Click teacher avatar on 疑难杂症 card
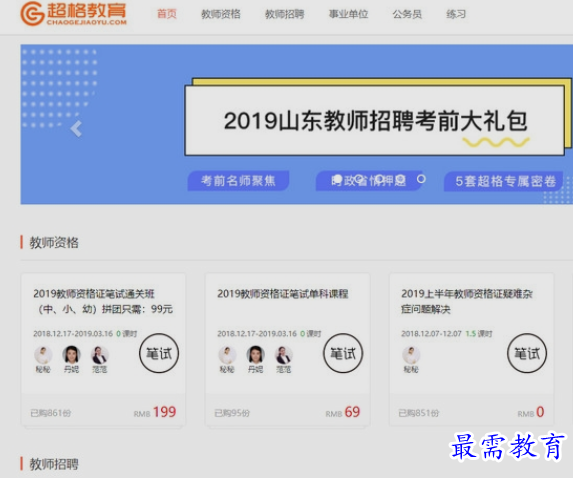This screenshot has height=478, width=573. (x=411, y=354)
